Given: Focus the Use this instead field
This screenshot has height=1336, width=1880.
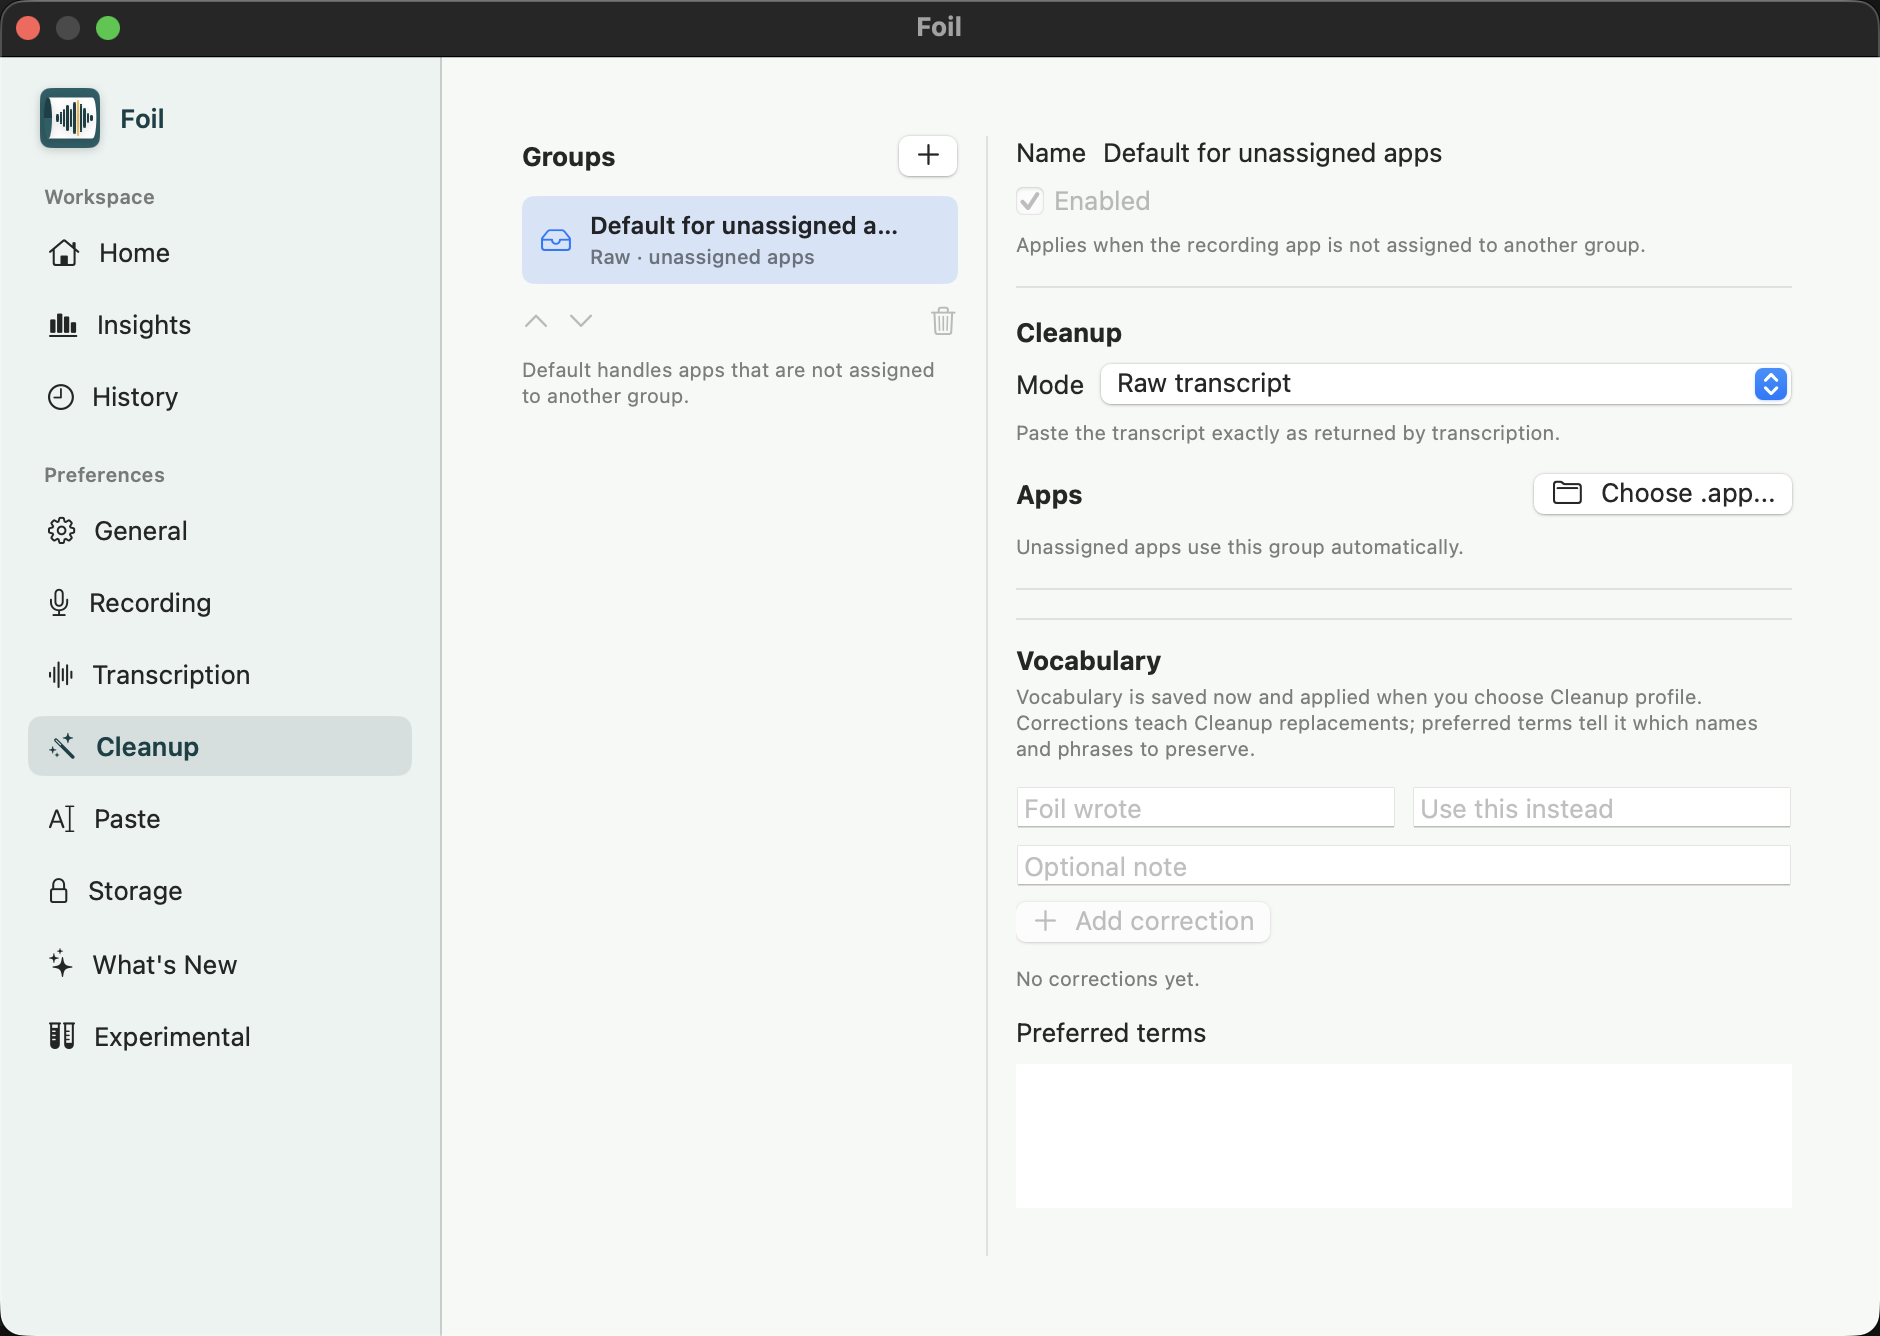Looking at the screenshot, I should [1601, 808].
